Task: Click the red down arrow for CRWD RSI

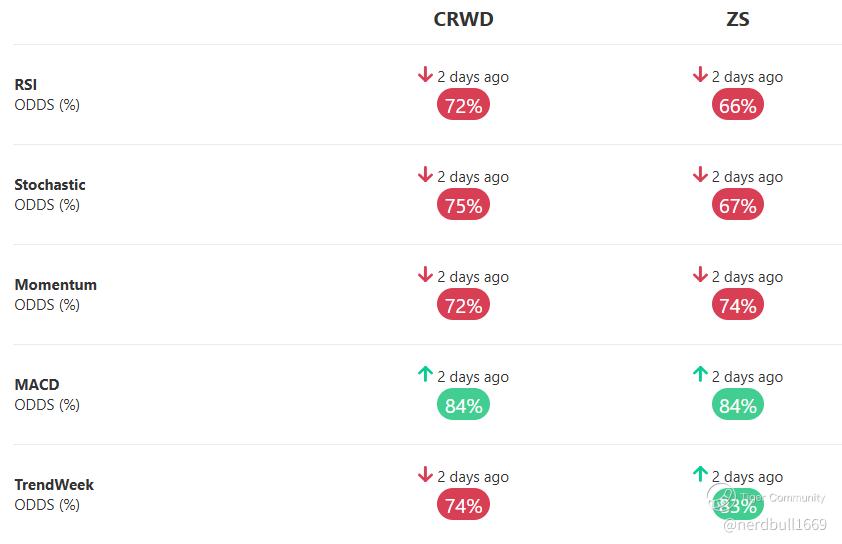Action: tap(425, 75)
